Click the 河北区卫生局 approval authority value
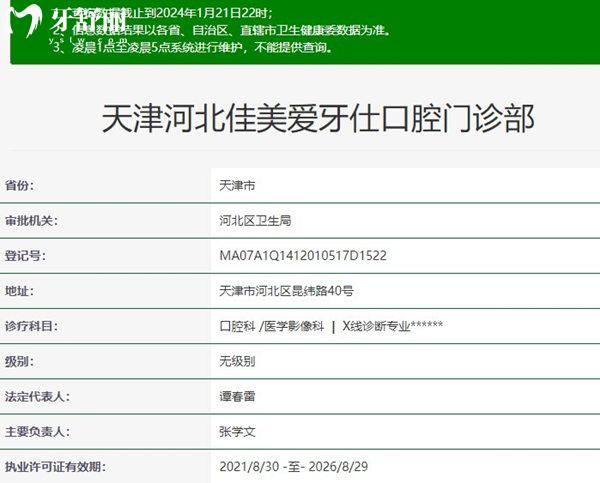The image size is (600, 483). point(255,221)
